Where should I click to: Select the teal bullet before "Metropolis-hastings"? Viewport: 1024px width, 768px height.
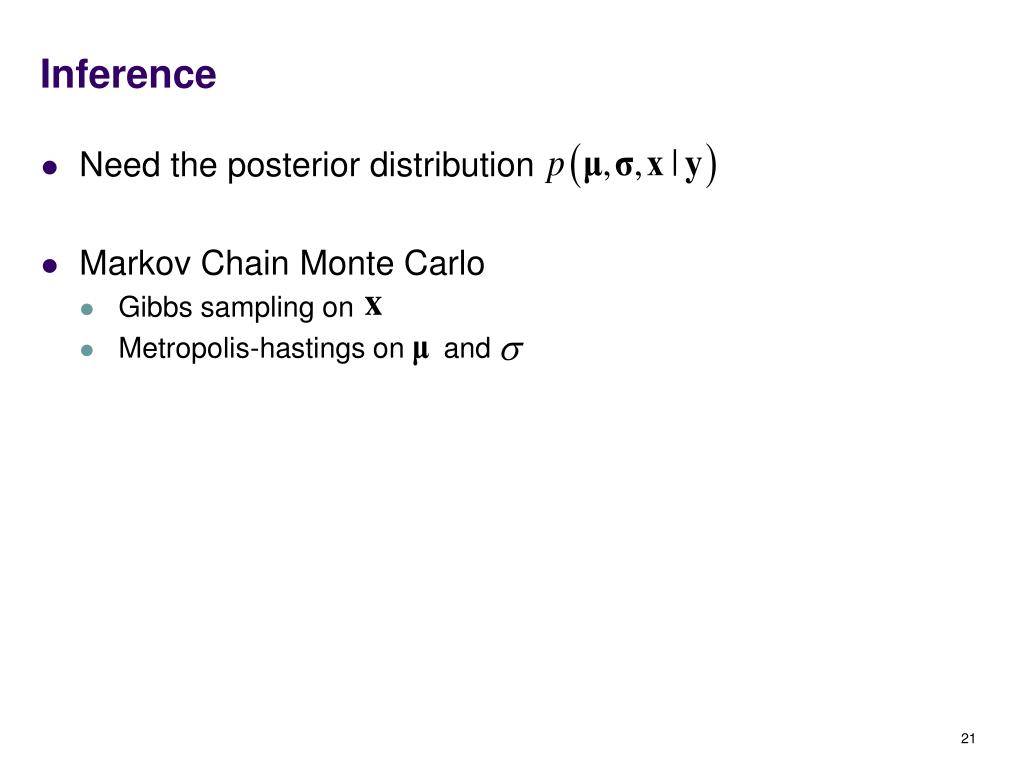[87, 351]
